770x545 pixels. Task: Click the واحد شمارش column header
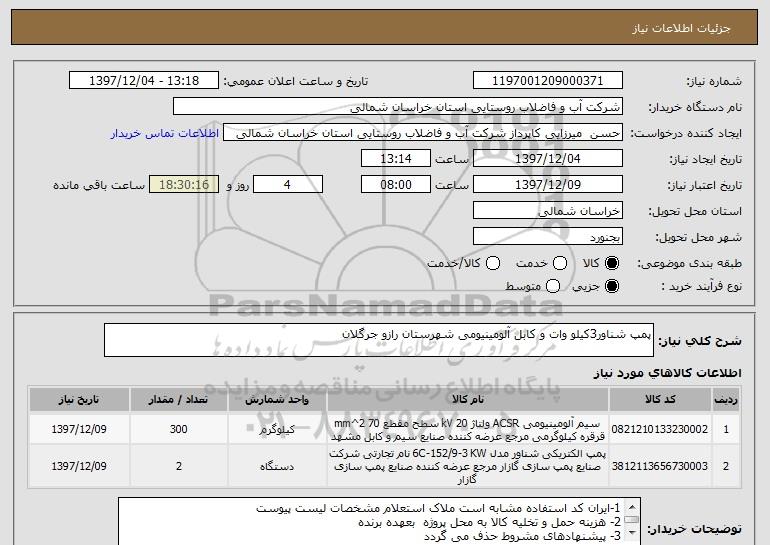point(277,400)
